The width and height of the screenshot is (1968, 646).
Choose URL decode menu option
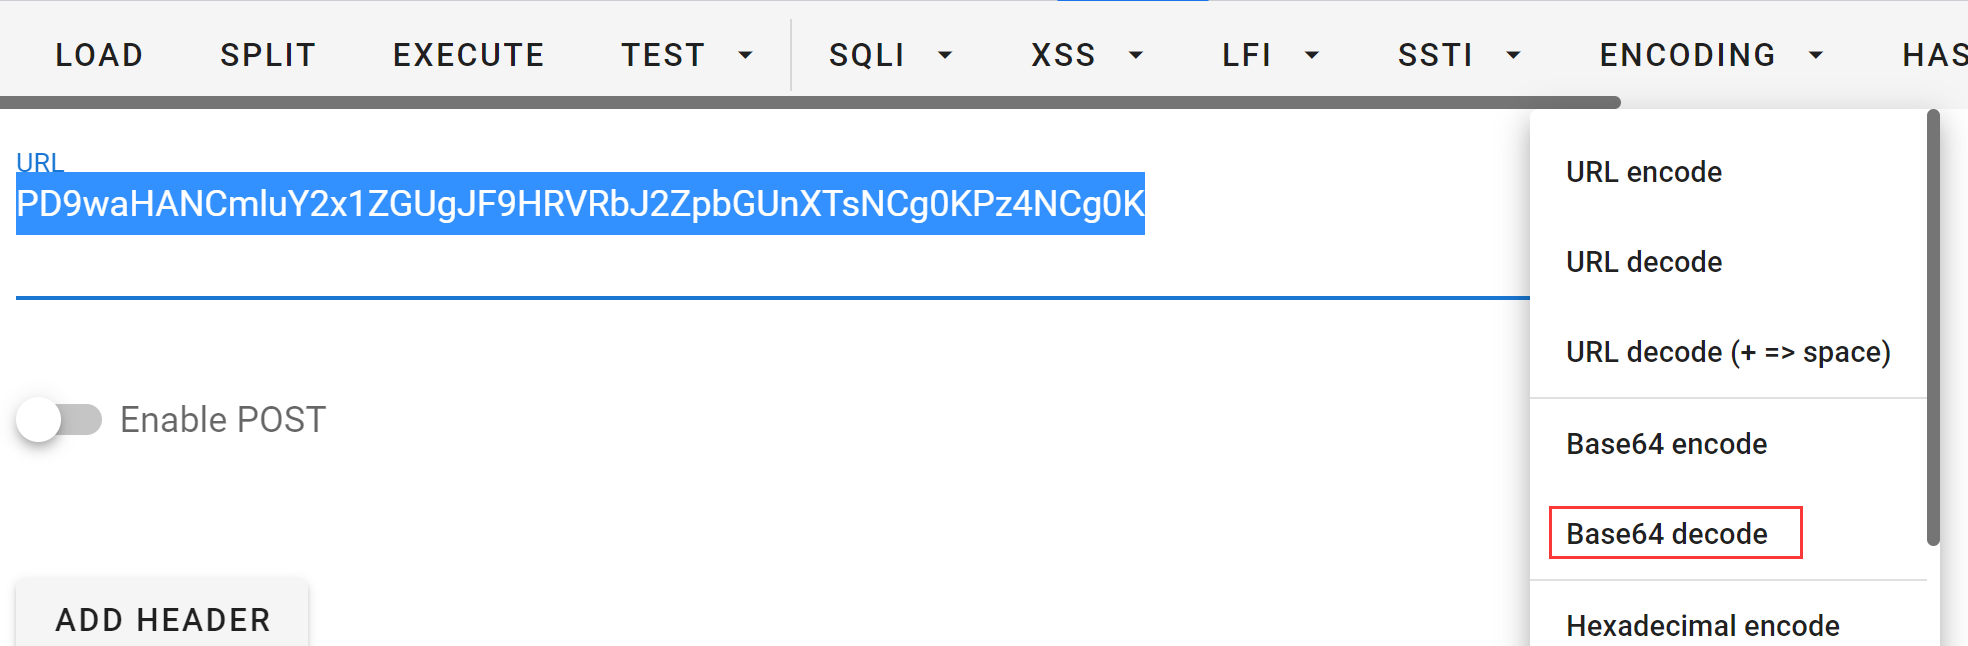click(x=1644, y=262)
